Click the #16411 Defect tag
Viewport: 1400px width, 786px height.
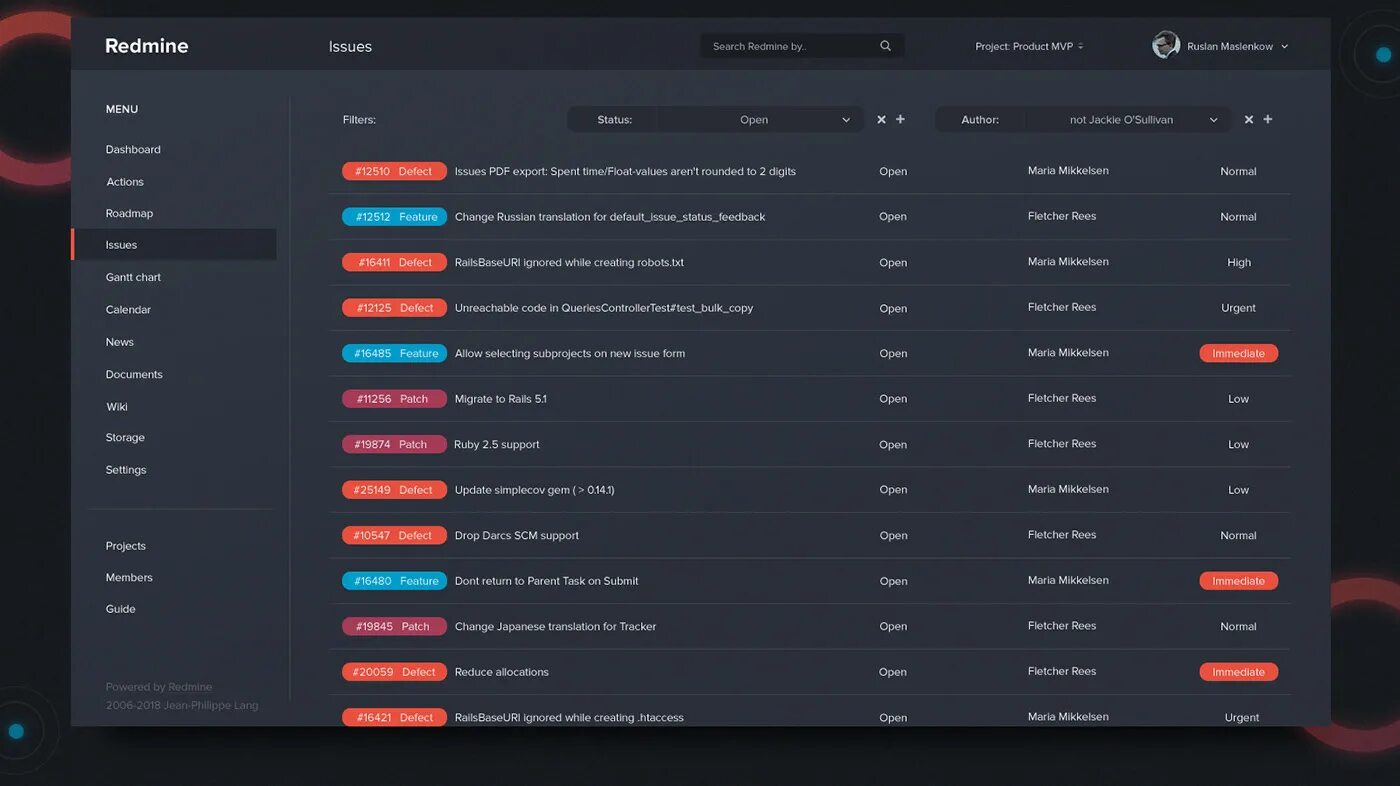[394, 262]
